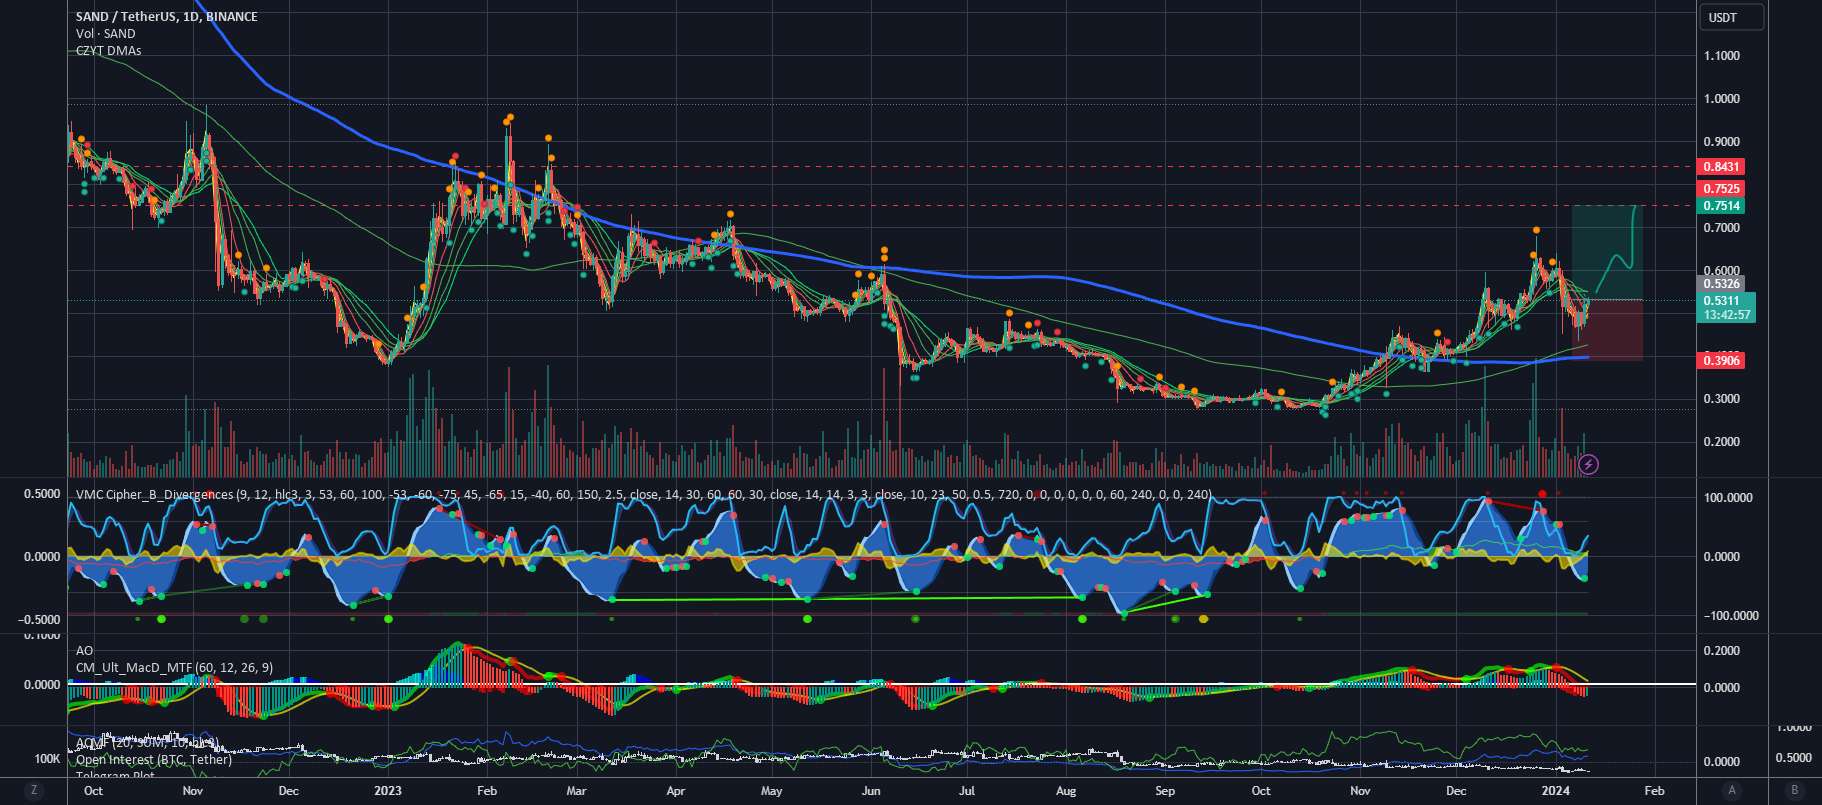Toggle the A auto-scale button
Viewport: 1822px width, 805px height.
point(1731,791)
